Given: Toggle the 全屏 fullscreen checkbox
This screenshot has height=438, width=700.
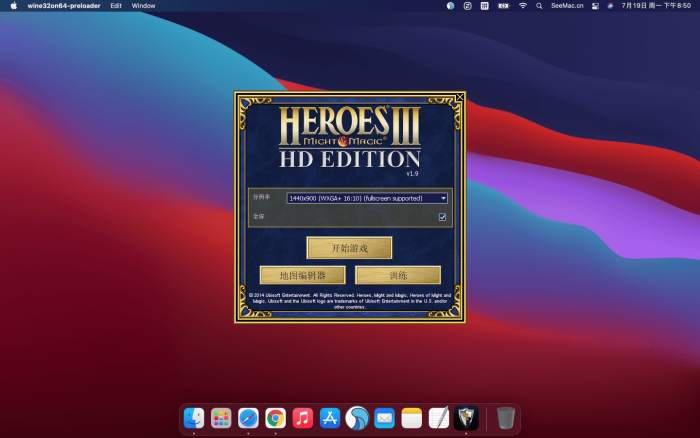Looking at the screenshot, I should (x=442, y=216).
